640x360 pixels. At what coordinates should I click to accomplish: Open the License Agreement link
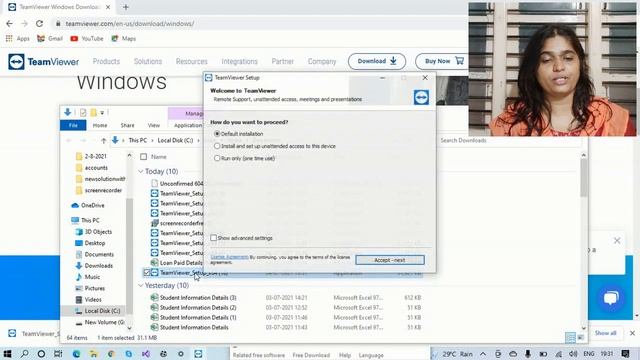coord(229,257)
